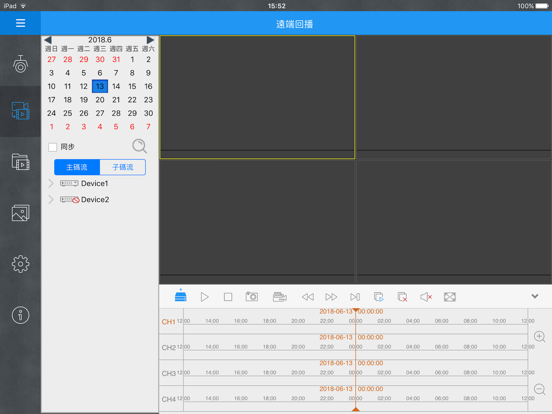Screen dimensions: 552x414
Task: Open info icon in sidebar
Action: coord(20,315)
